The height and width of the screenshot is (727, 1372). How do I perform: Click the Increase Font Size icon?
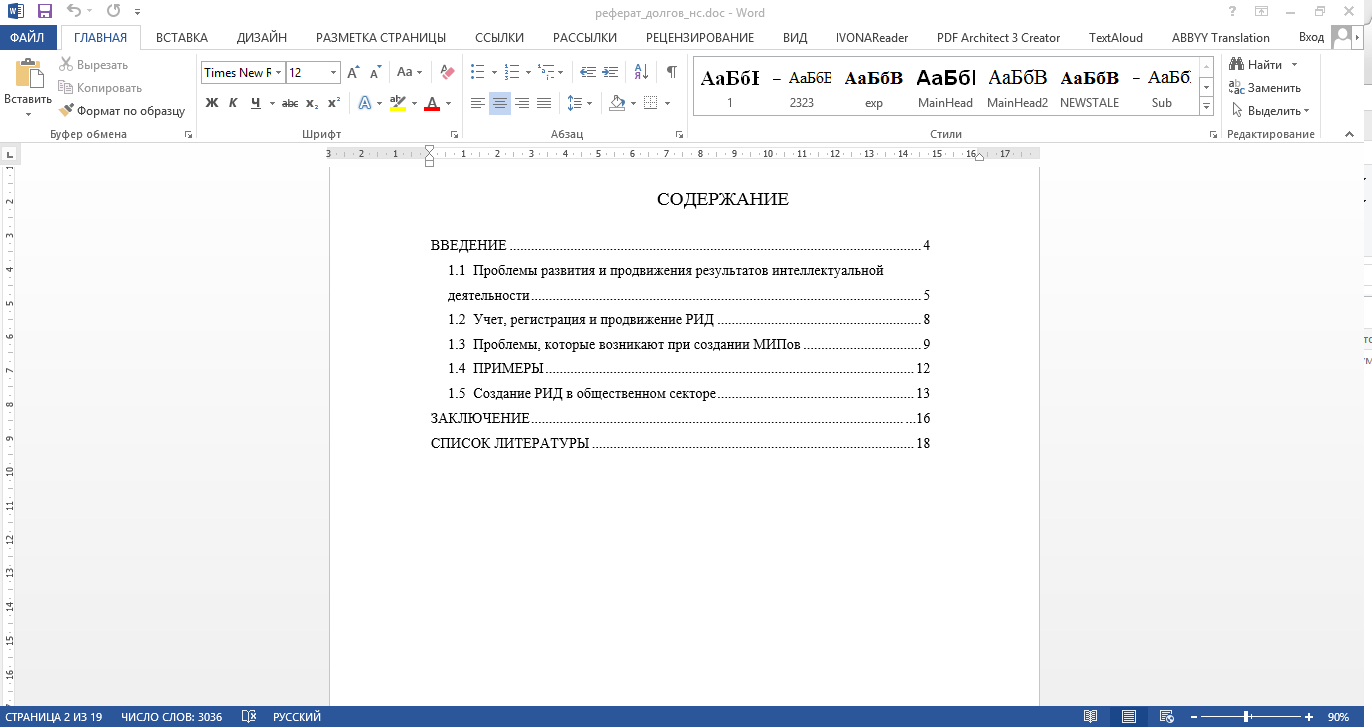pos(353,72)
